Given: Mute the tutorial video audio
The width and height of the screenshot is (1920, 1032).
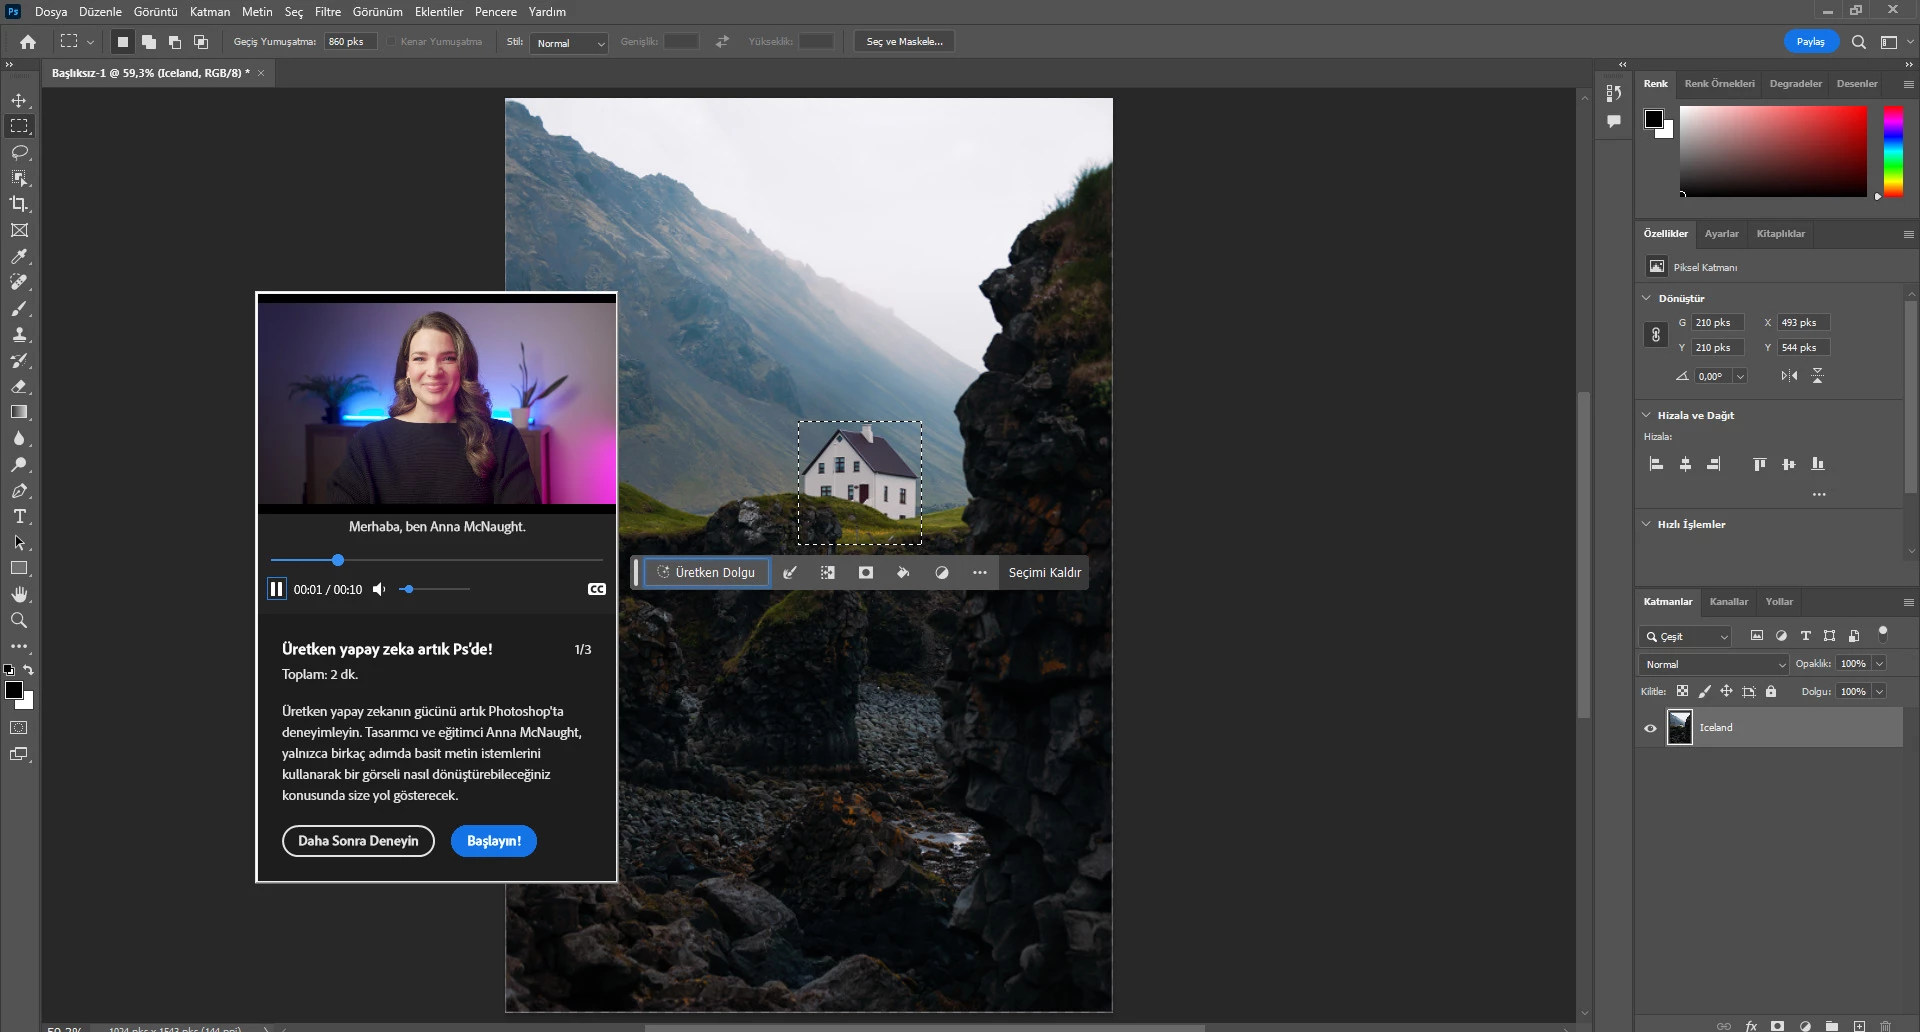Looking at the screenshot, I should (x=379, y=589).
